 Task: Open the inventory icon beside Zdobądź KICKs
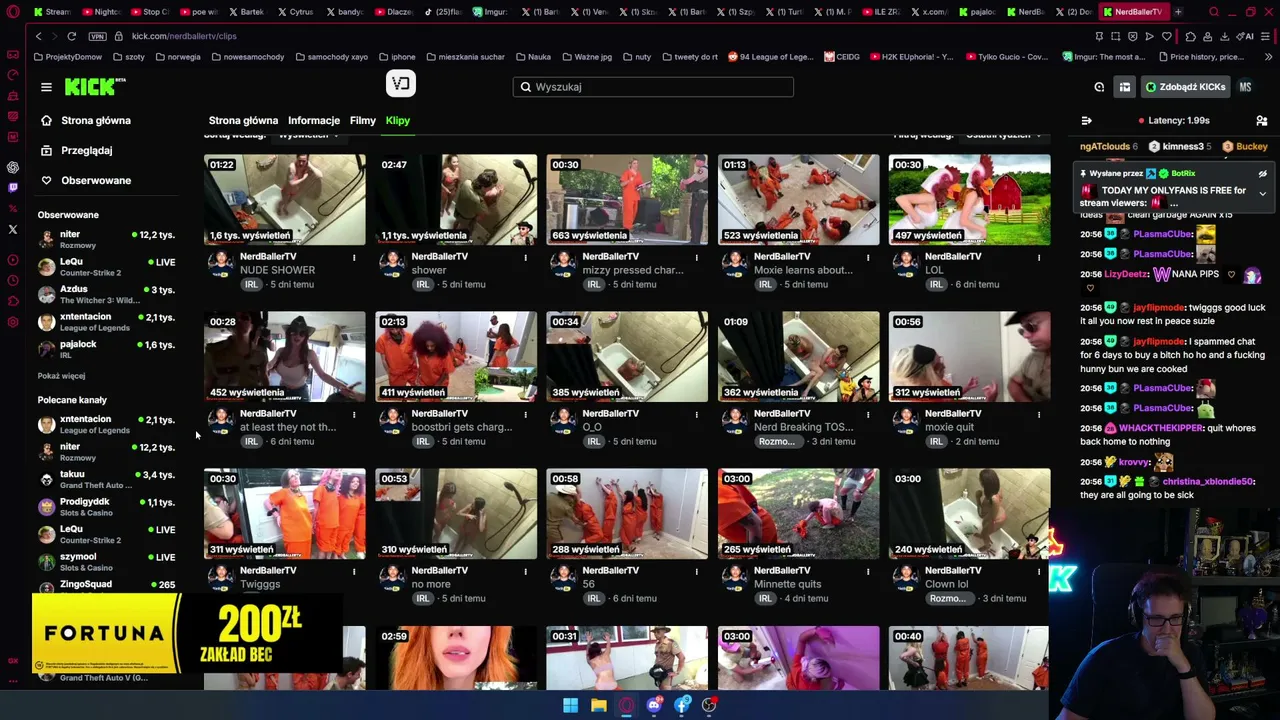(1125, 87)
